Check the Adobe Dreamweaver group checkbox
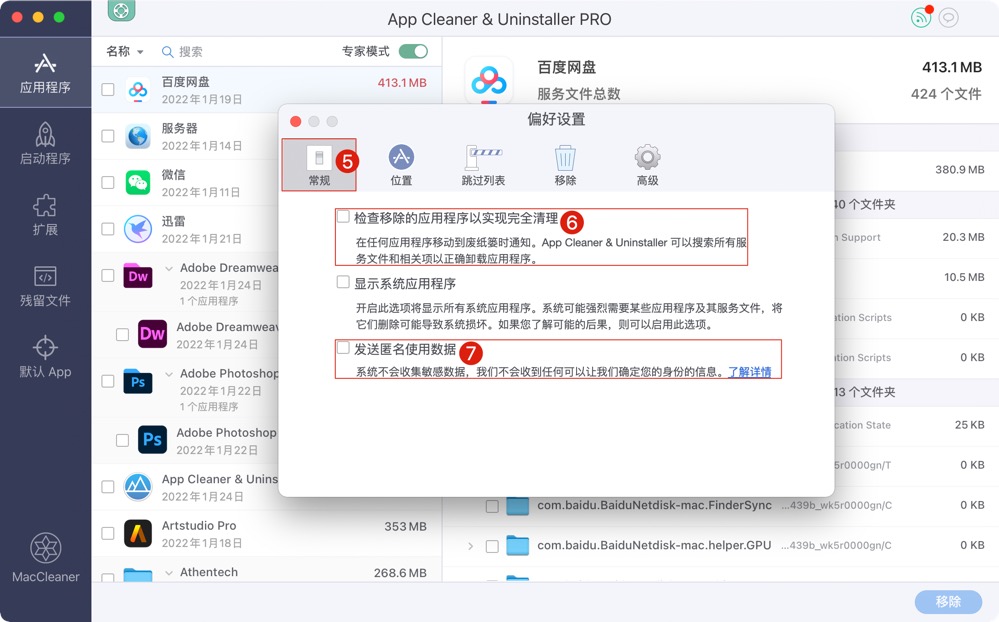The height and width of the screenshot is (622, 999). point(108,275)
